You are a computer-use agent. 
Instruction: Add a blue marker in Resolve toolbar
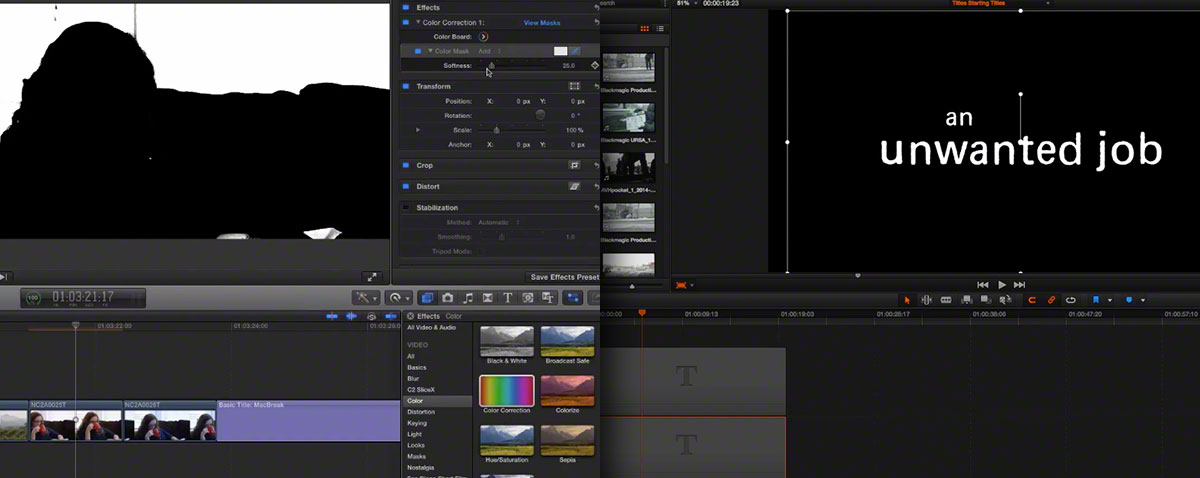coord(1129,300)
